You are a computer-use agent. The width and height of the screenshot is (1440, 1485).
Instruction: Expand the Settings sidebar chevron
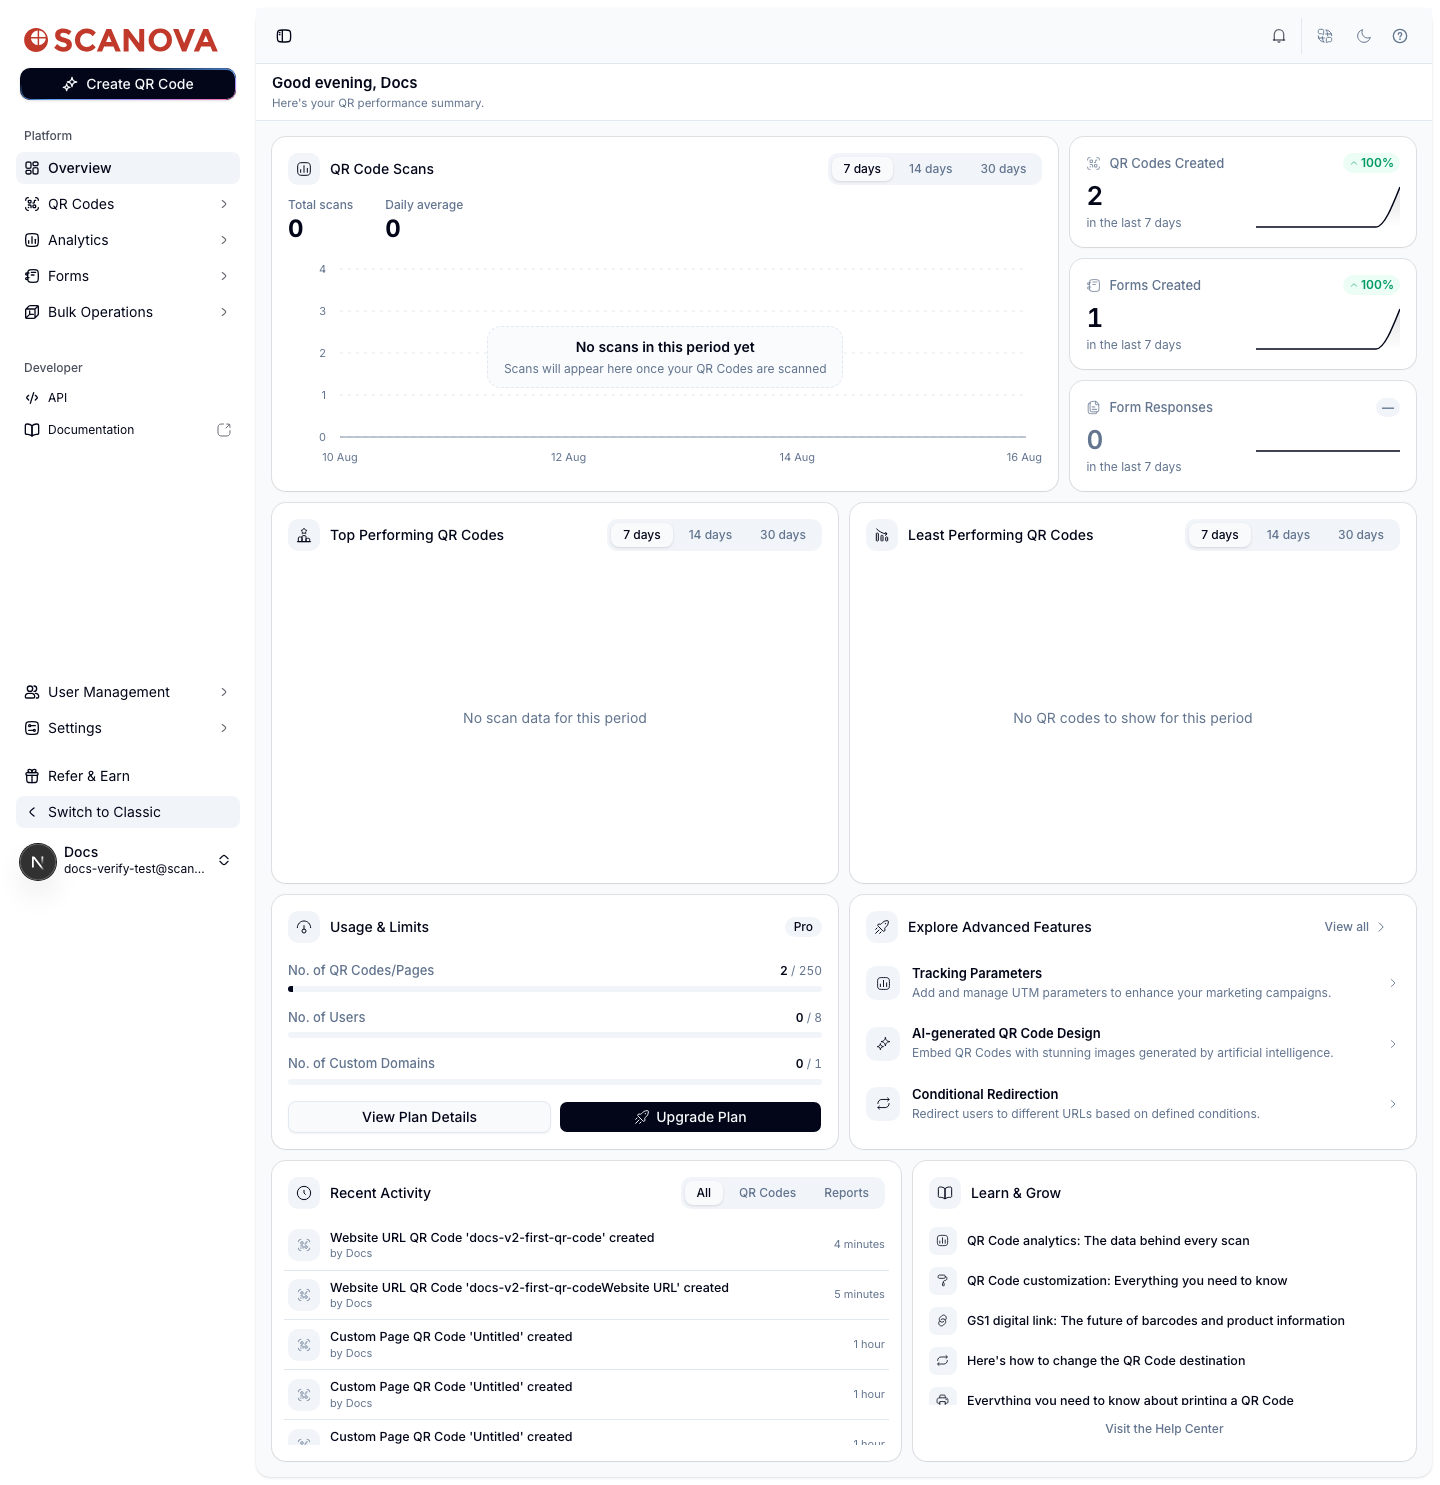[x=224, y=728]
